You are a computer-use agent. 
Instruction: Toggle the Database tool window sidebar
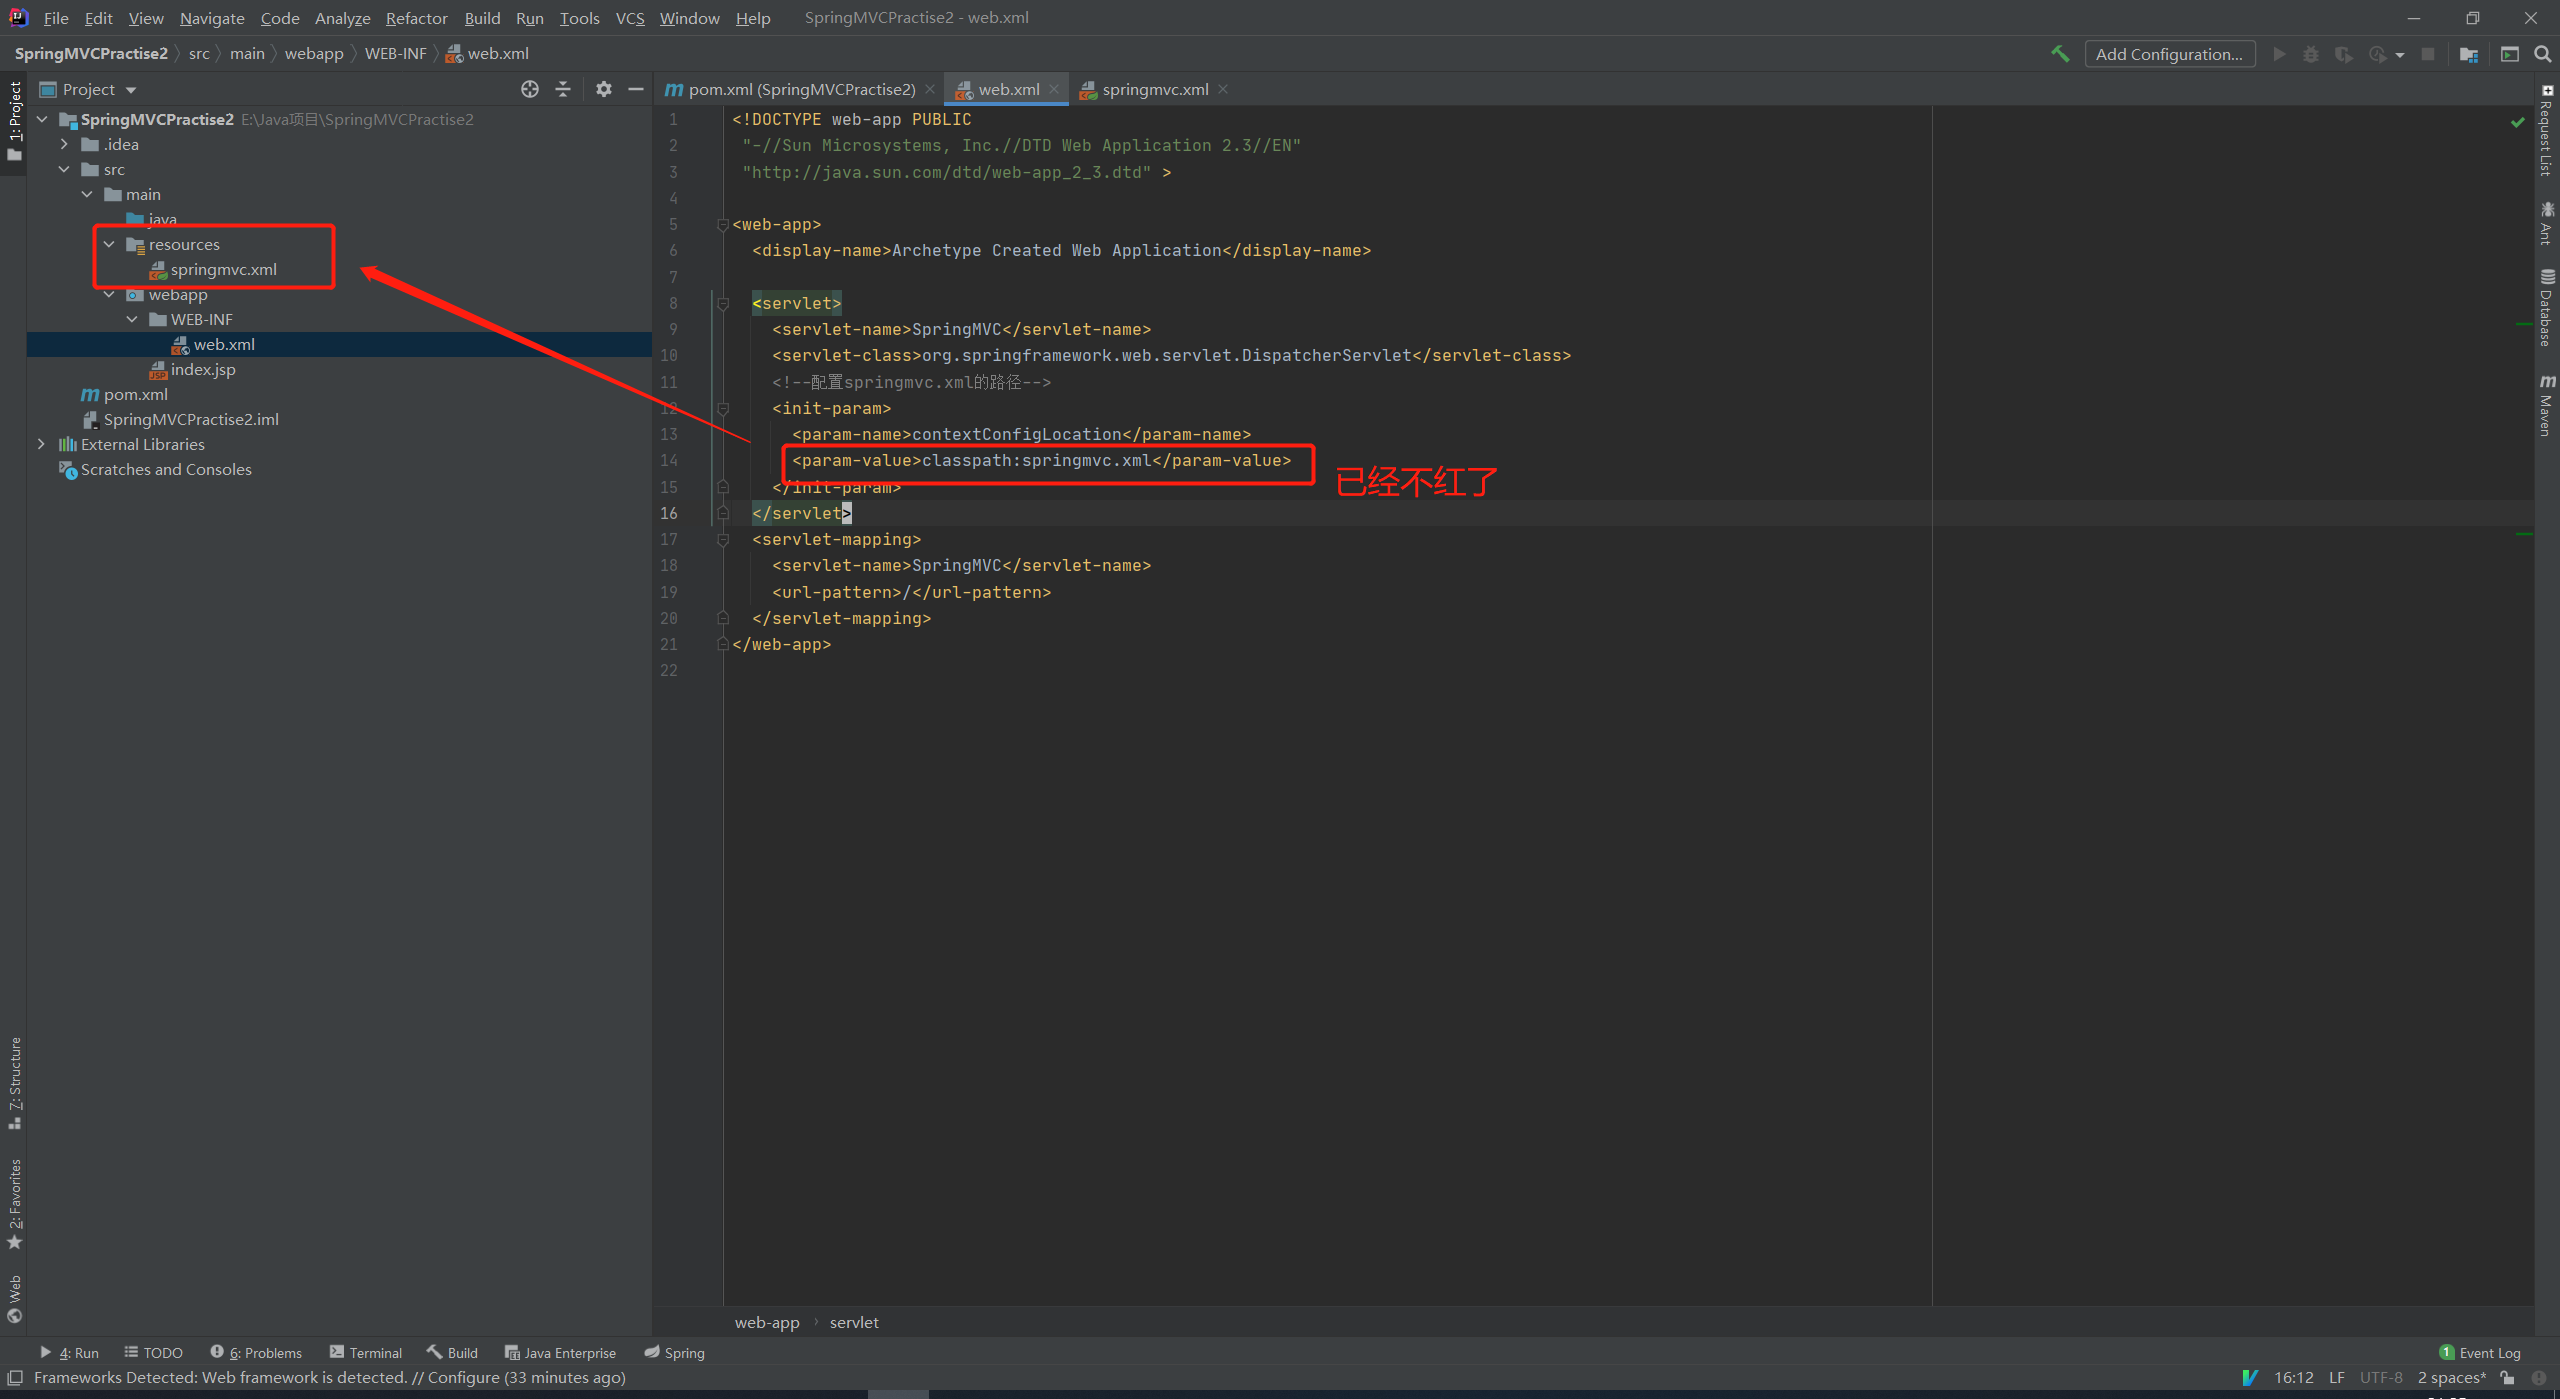(x=2546, y=308)
